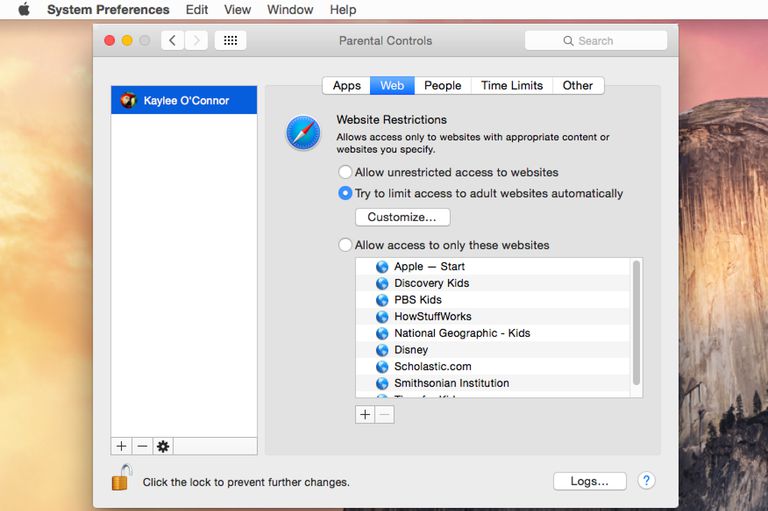The image size is (768, 511).
Task: Switch to the Web tab
Action: [392, 85]
